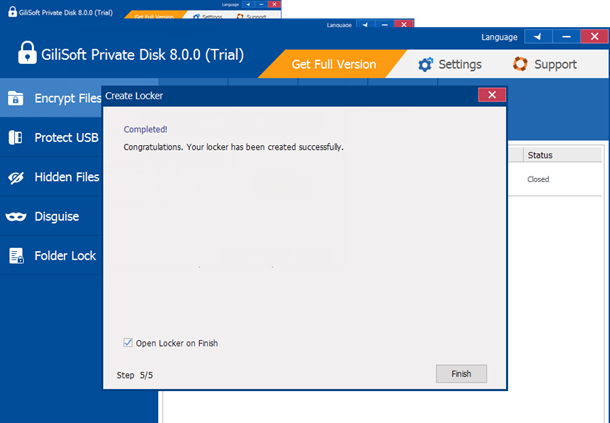Screen dimensions: 610x423
Task: Open Settings in the front window
Action: click(x=450, y=64)
